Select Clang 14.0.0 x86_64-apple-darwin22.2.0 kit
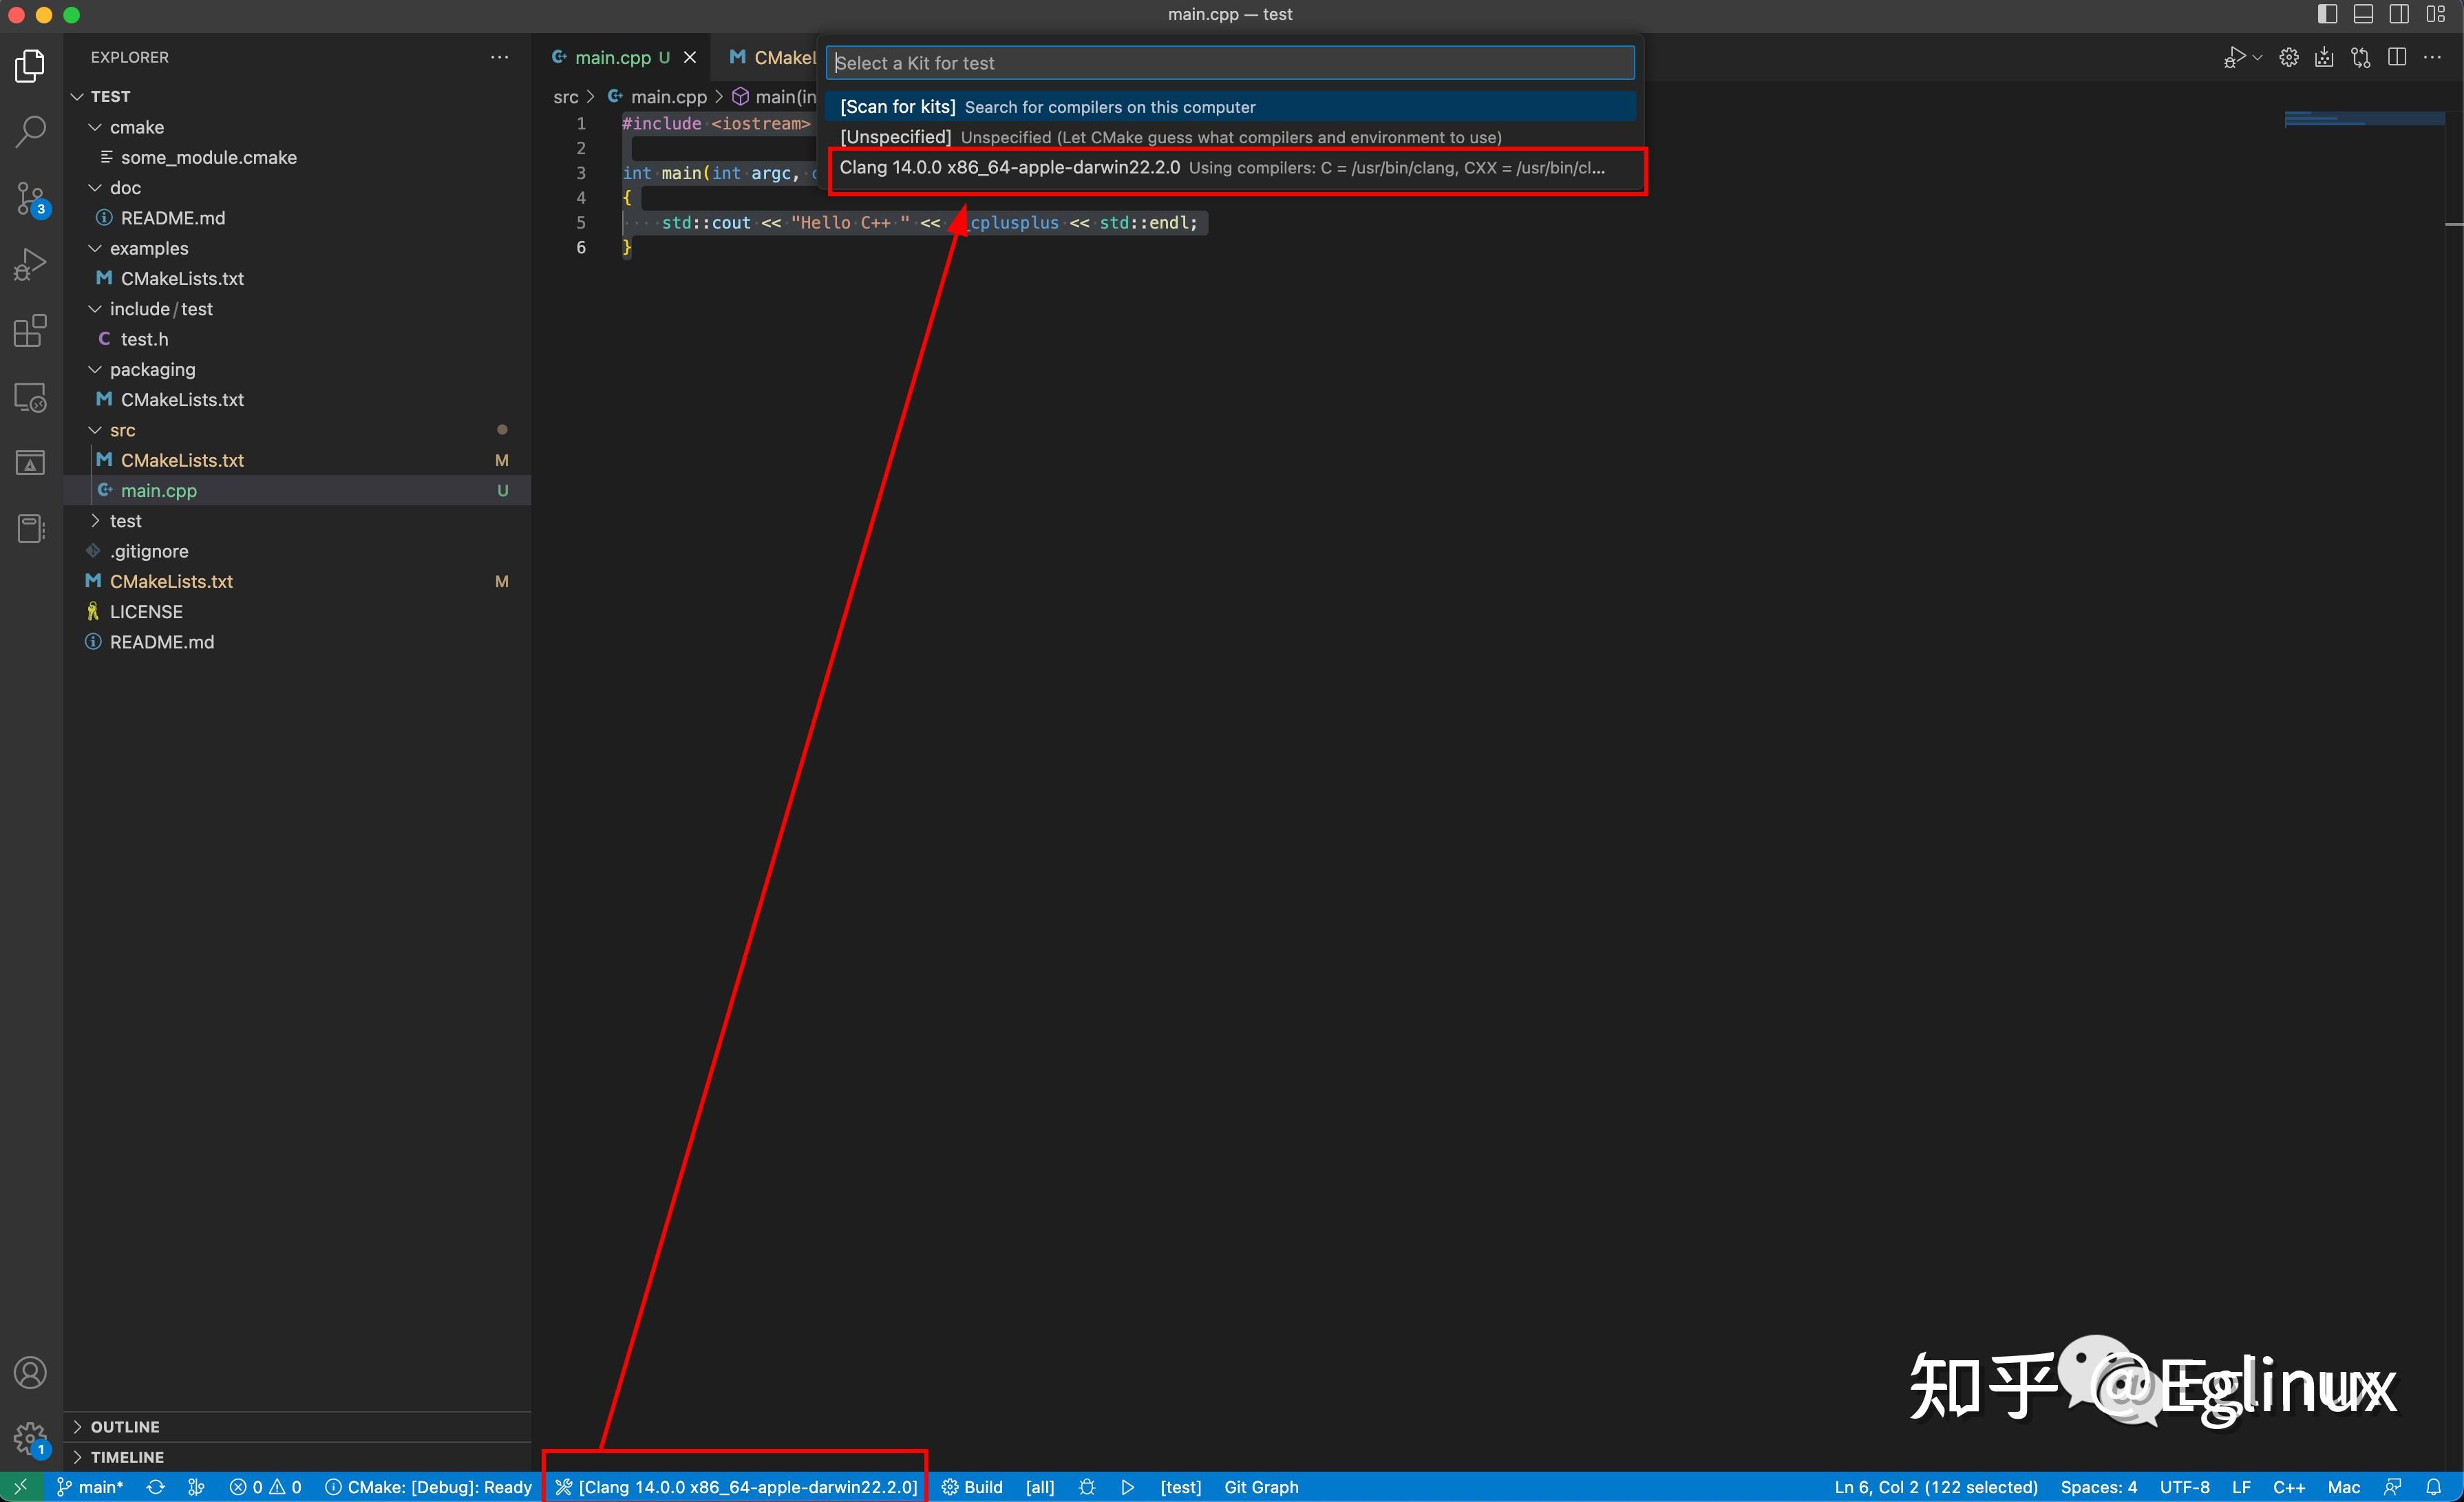The image size is (2464, 1502). click(1231, 168)
